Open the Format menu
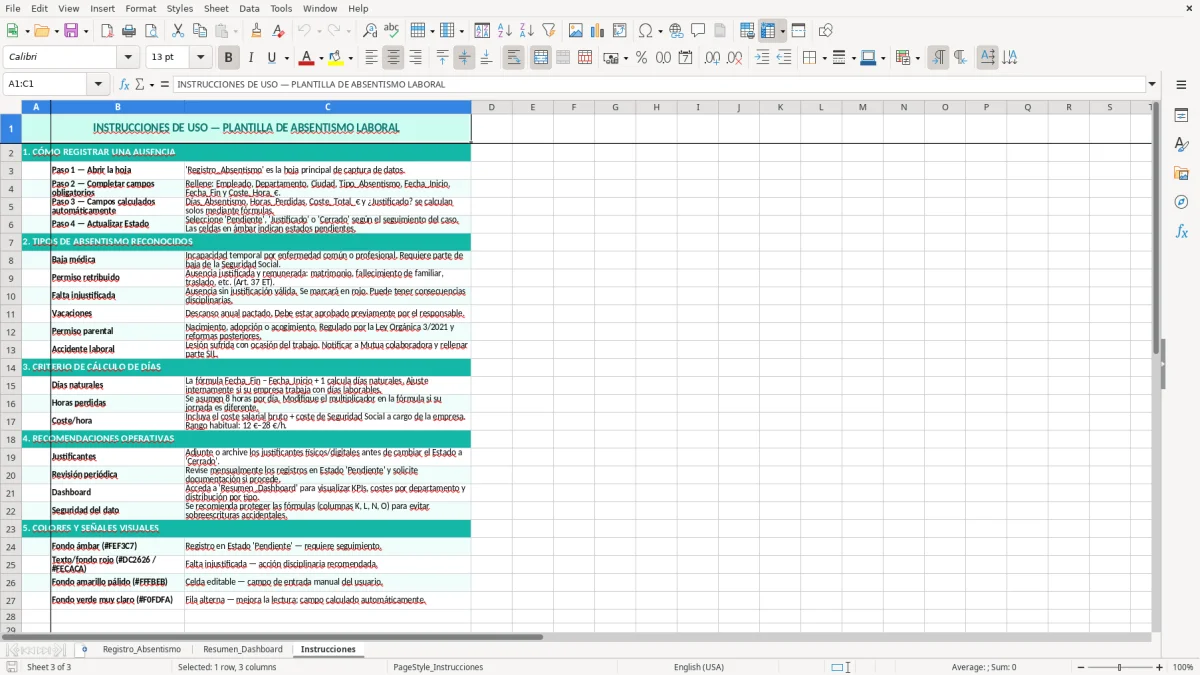The height and width of the screenshot is (675, 1200). pyautogui.click(x=140, y=8)
